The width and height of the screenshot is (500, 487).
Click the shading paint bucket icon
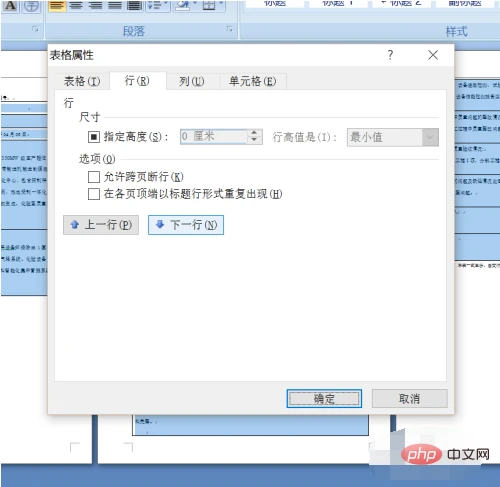pyautogui.click(x=182, y=6)
